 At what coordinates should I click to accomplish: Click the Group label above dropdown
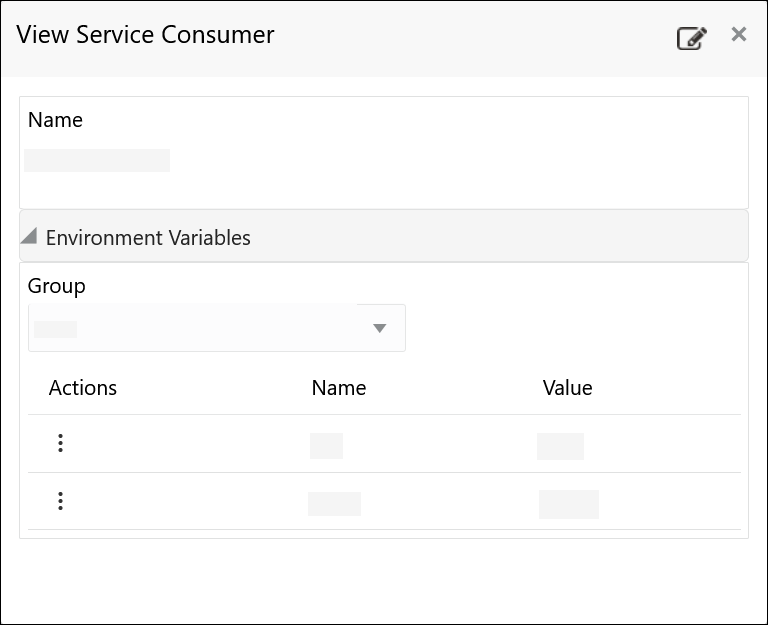click(57, 286)
